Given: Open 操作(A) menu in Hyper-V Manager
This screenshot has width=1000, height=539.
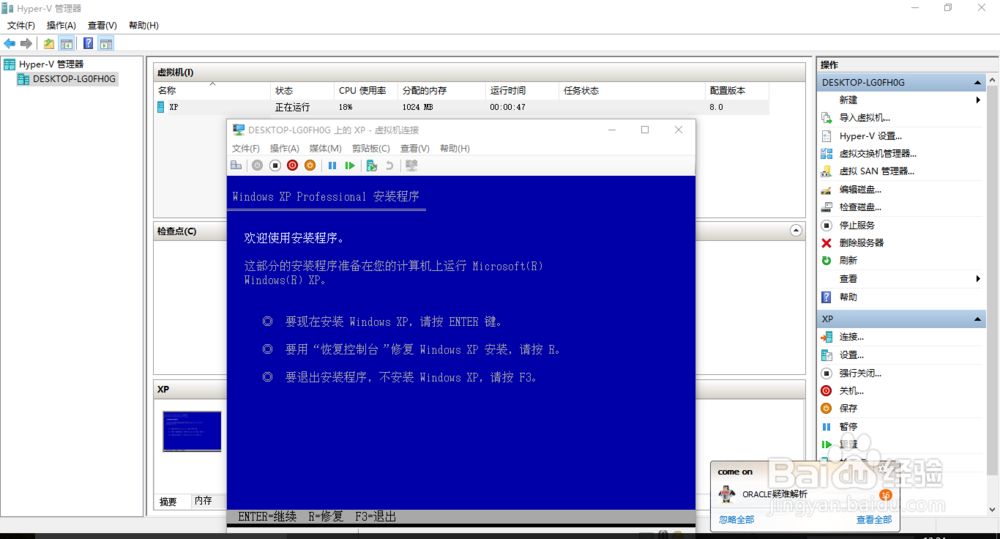Looking at the screenshot, I should tap(61, 26).
